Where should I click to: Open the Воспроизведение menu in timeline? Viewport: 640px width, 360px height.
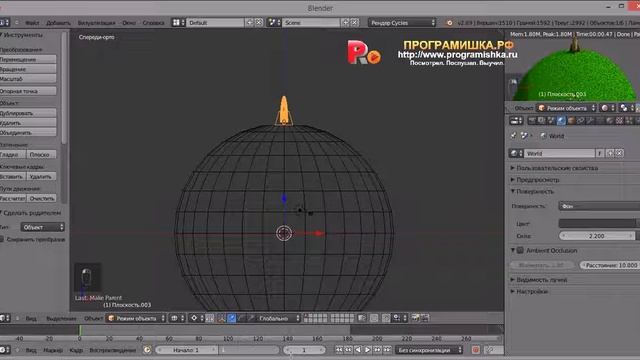click(x=112, y=350)
